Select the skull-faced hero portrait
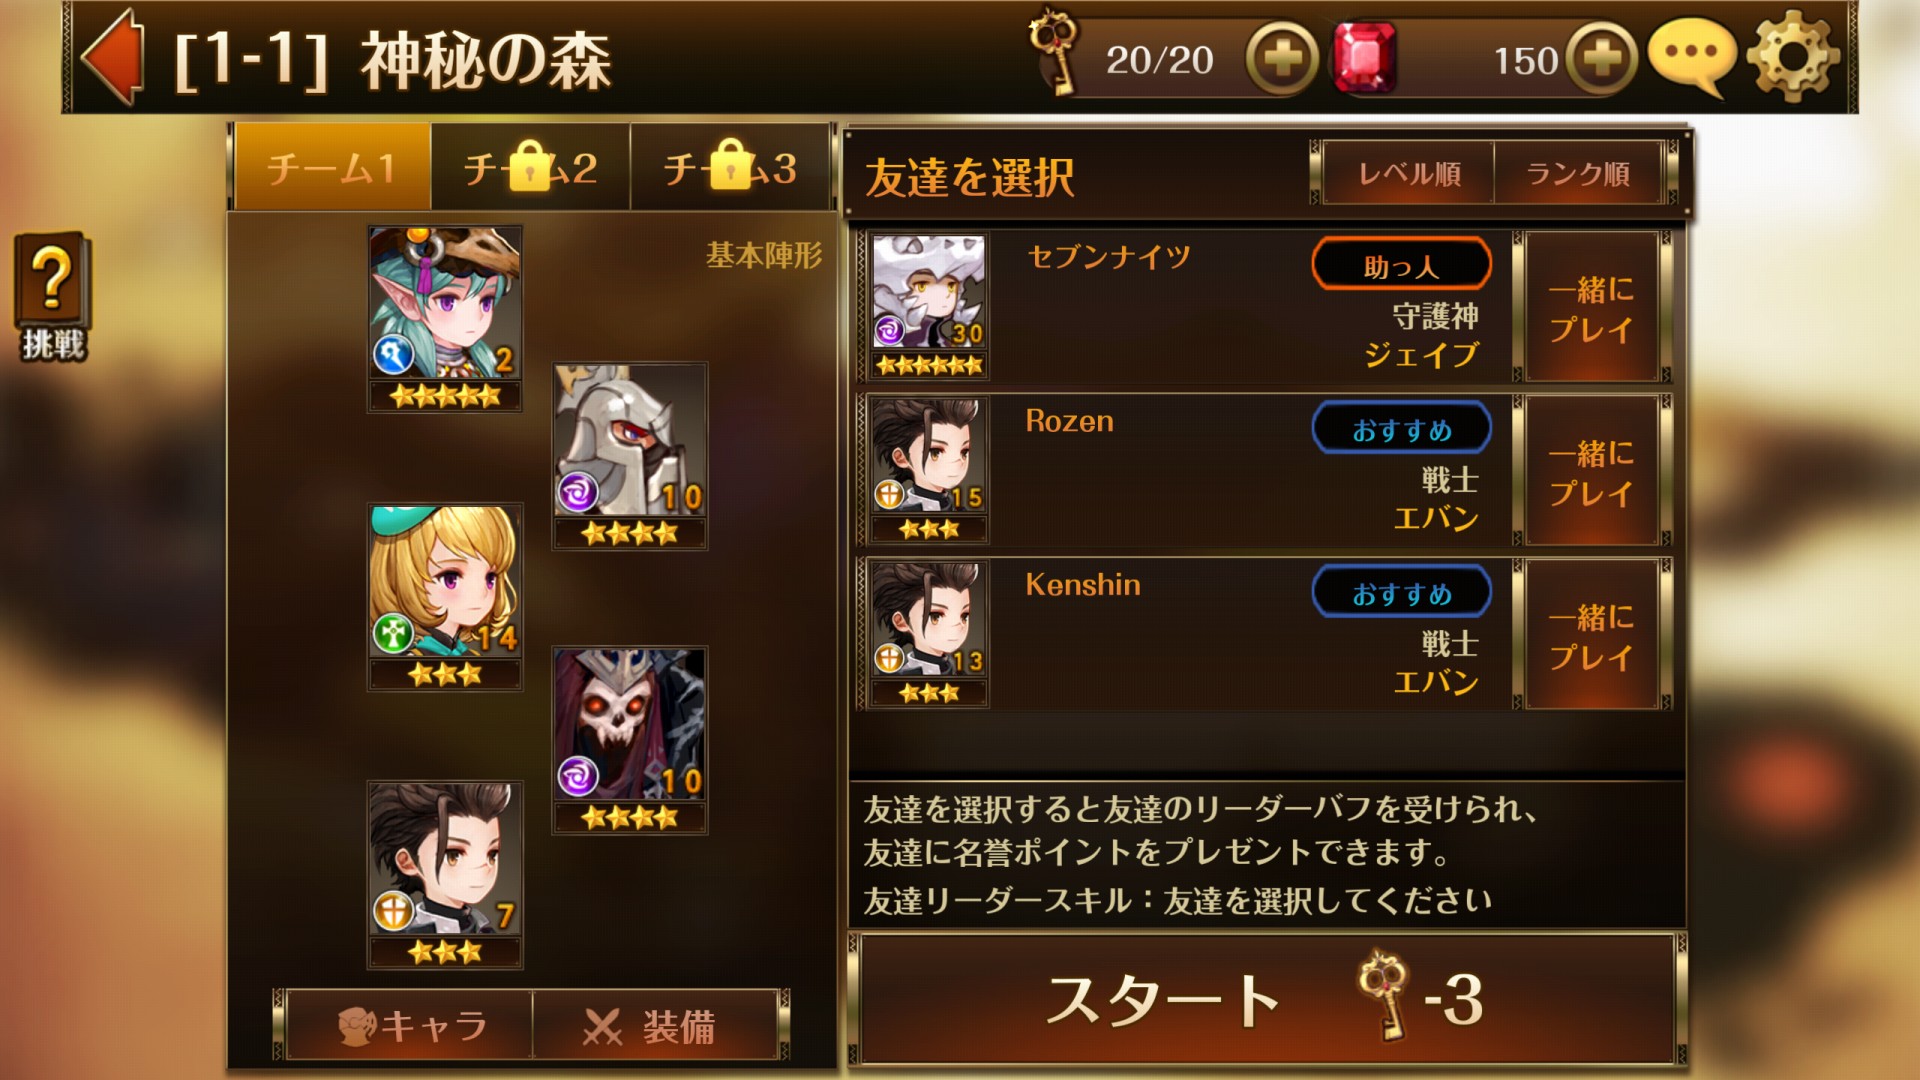The width and height of the screenshot is (1920, 1080). pos(630,740)
